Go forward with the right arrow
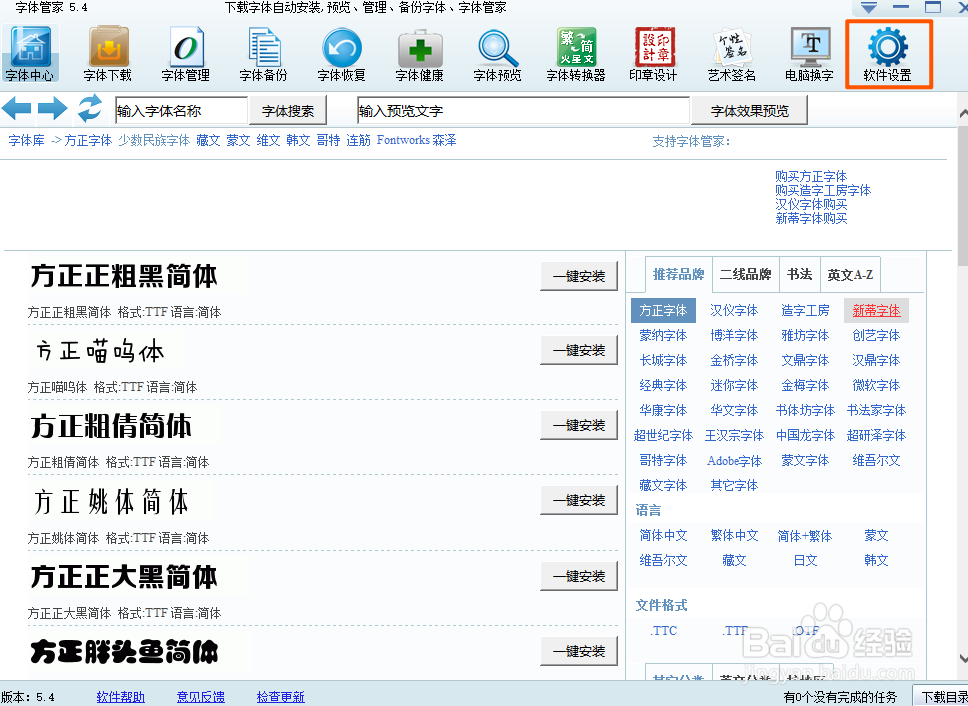Viewport: 968px width, 706px height. click(53, 109)
